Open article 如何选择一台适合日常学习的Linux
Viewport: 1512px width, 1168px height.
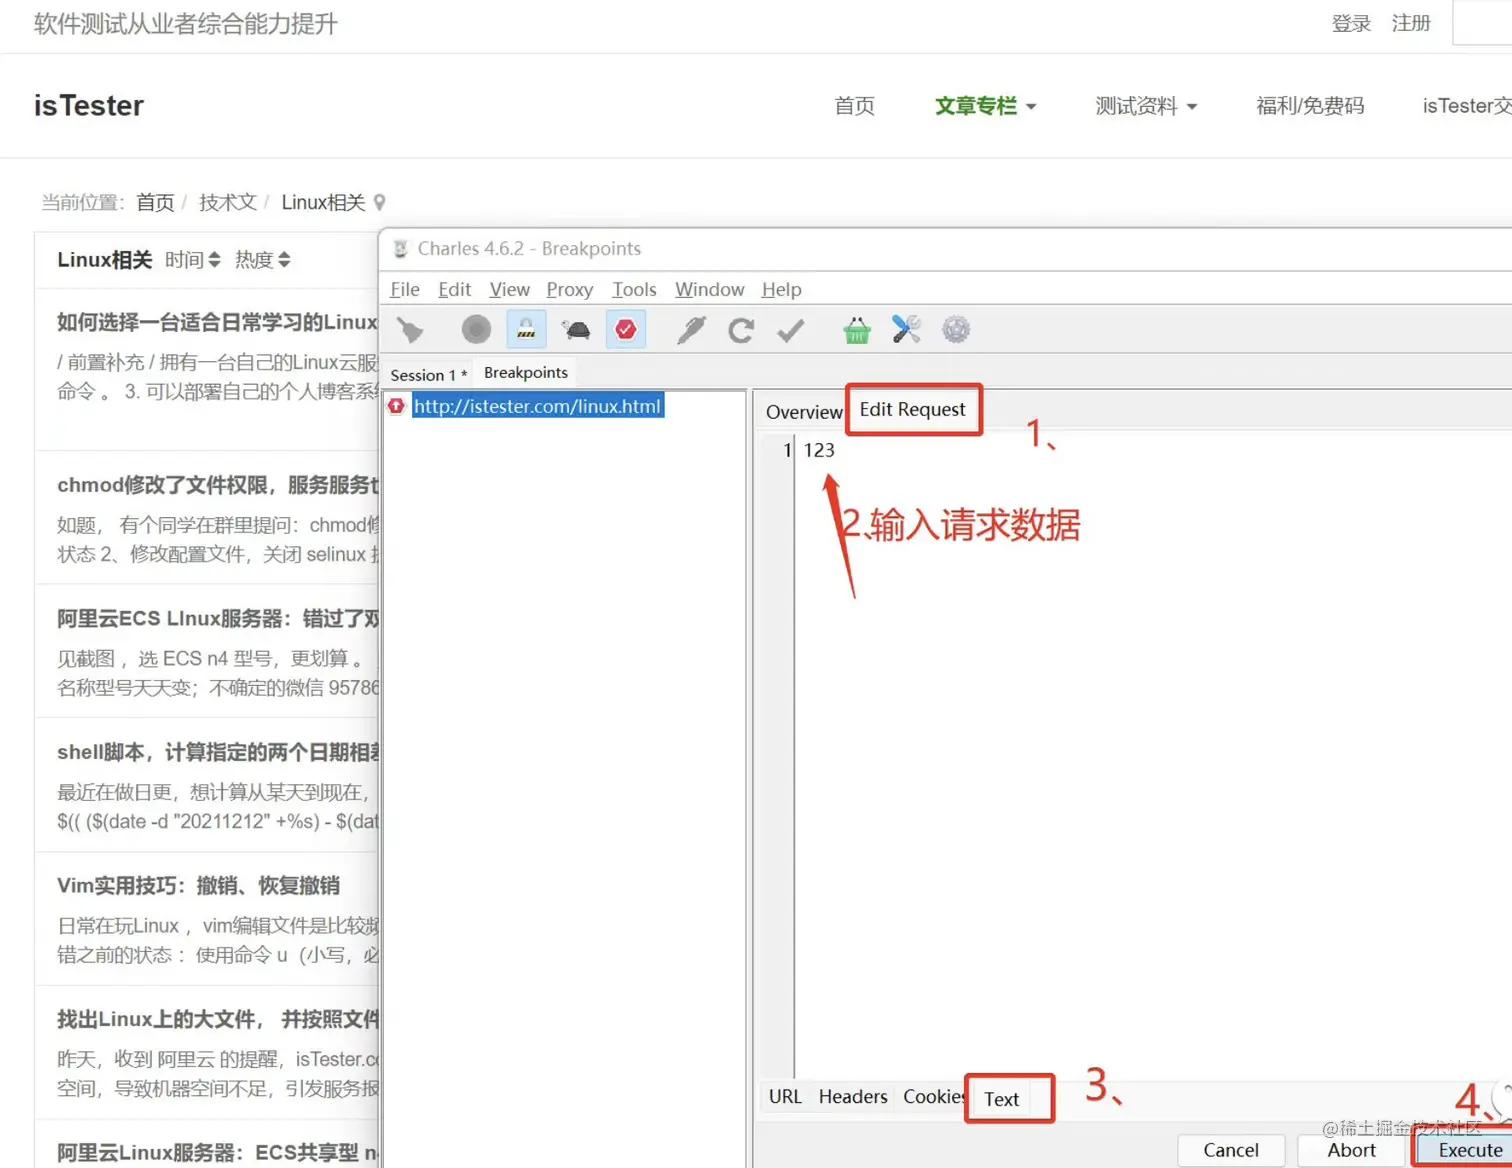pos(217,322)
